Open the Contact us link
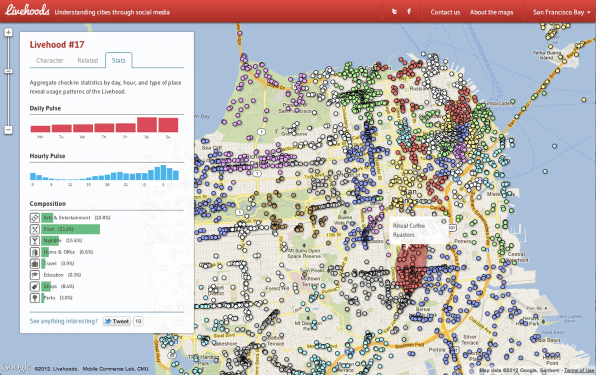This screenshot has width=596, height=375. [x=445, y=12]
